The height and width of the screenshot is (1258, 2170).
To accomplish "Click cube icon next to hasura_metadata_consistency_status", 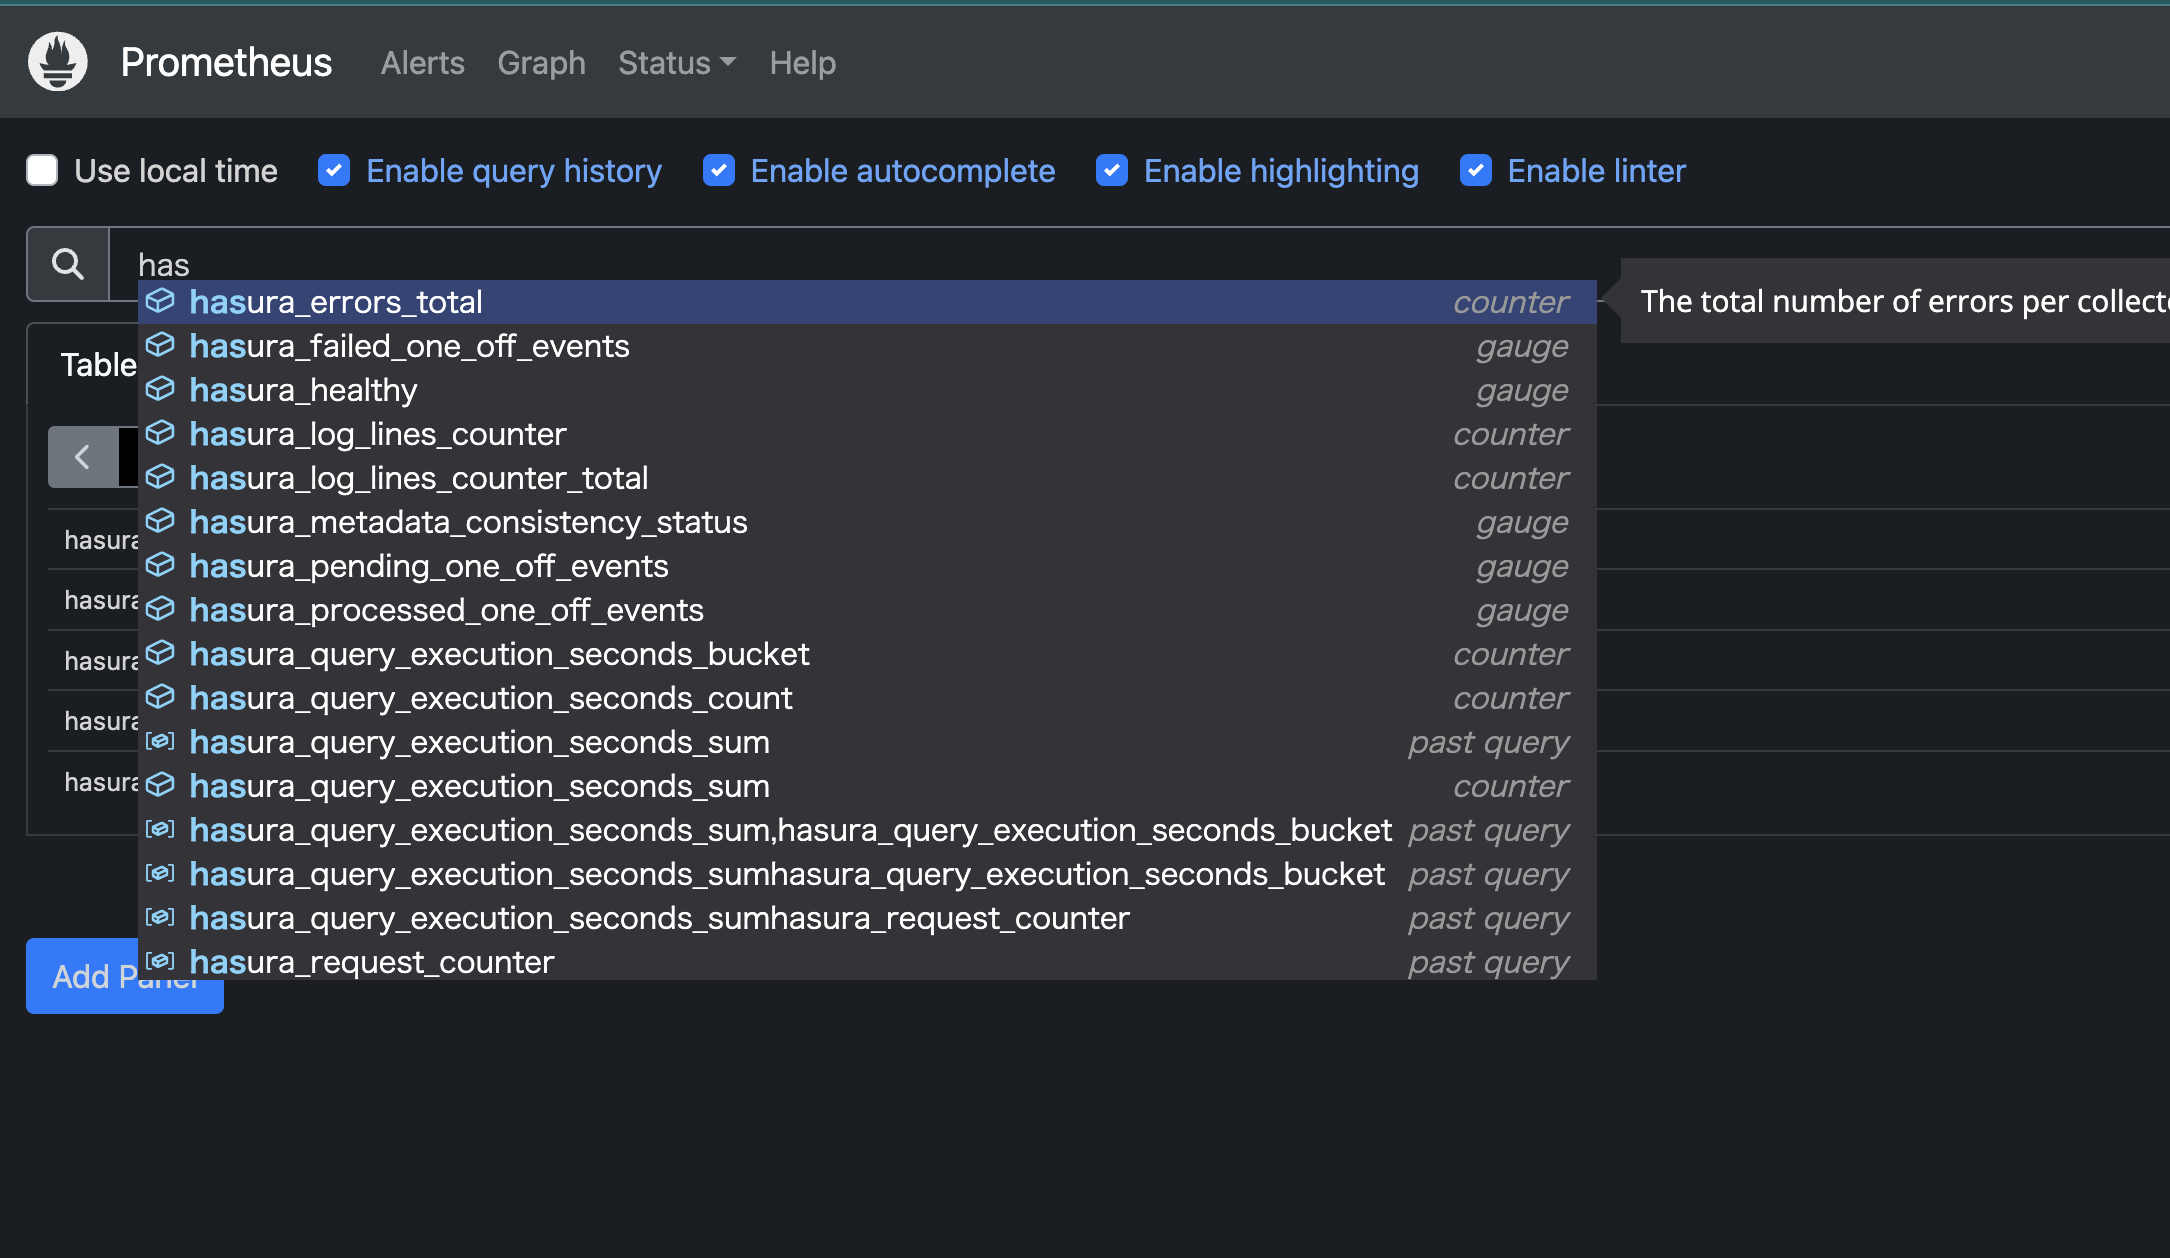I will 160,521.
